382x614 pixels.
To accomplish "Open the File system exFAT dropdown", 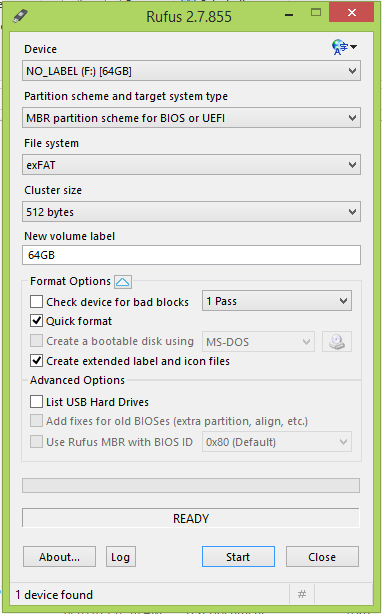I will (x=191, y=165).
